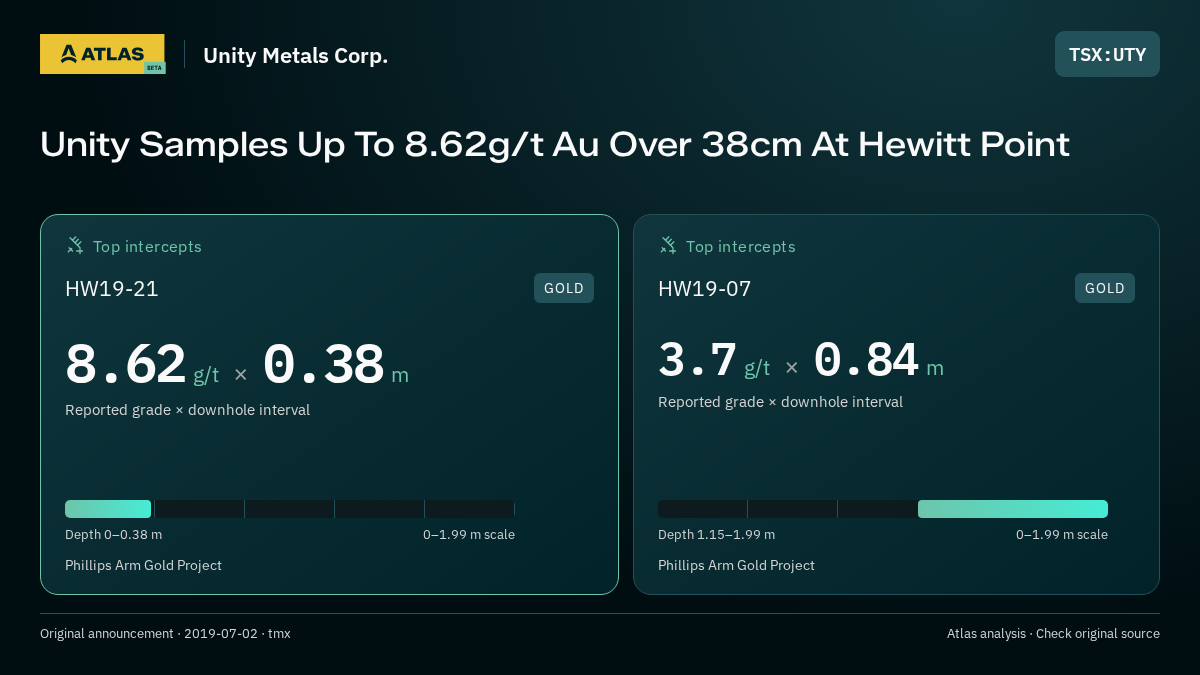Click the 3.7 g/t grade value
1200x675 pixels.
[x=714, y=360]
